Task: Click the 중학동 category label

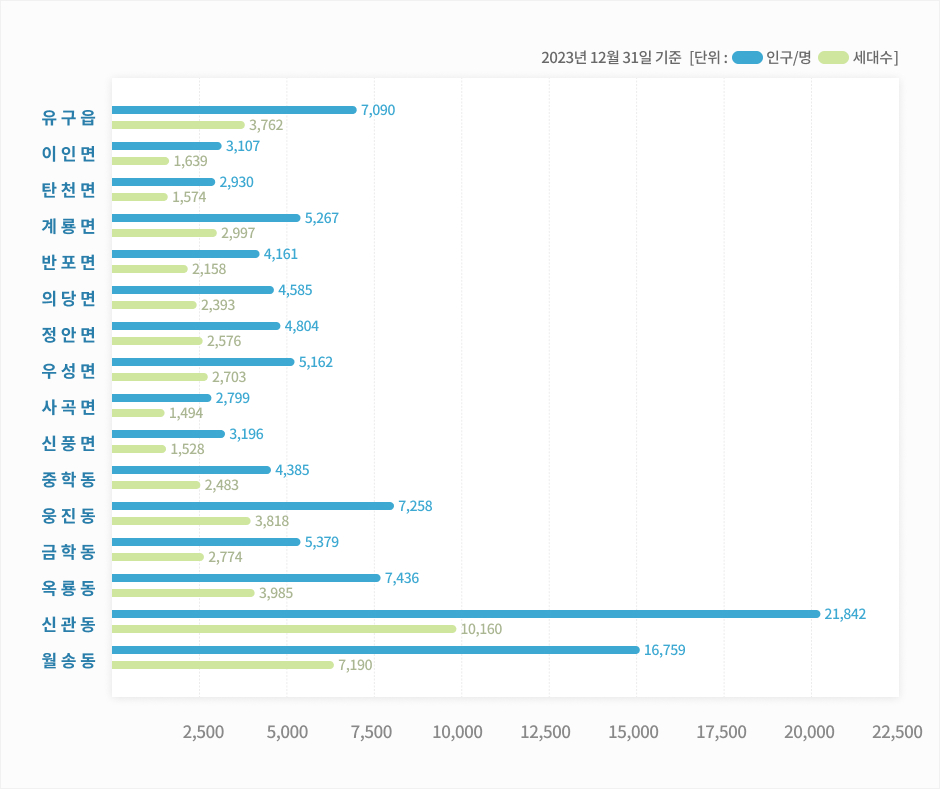Action: point(69,478)
